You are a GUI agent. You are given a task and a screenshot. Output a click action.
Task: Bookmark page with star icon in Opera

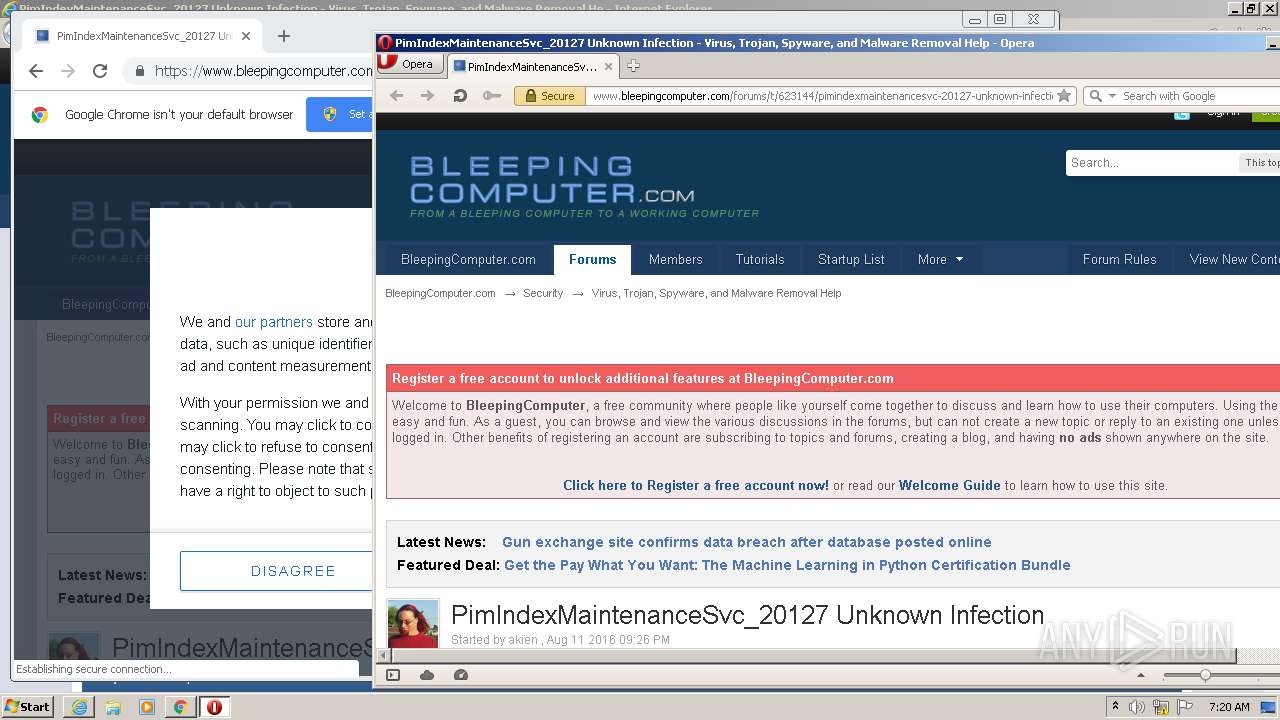1064,96
